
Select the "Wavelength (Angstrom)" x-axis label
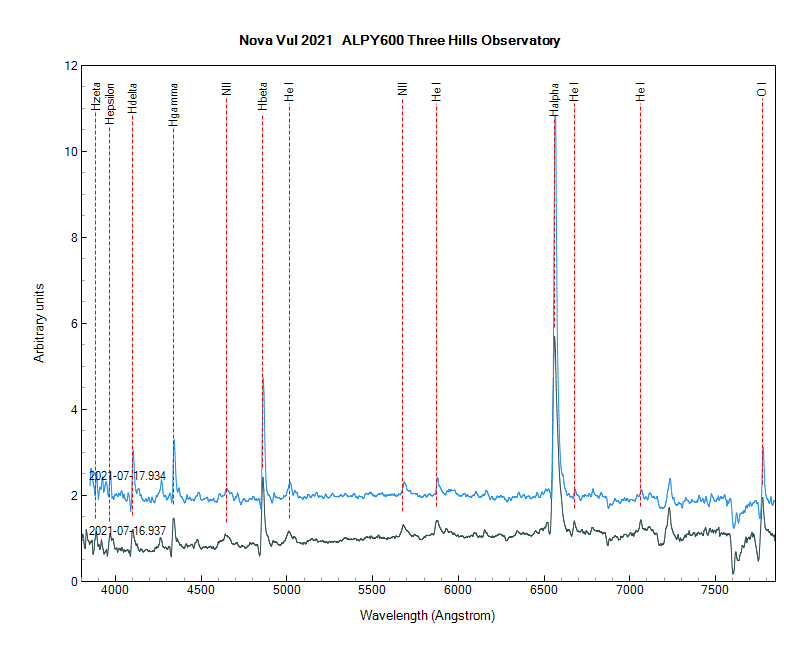pos(428,616)
